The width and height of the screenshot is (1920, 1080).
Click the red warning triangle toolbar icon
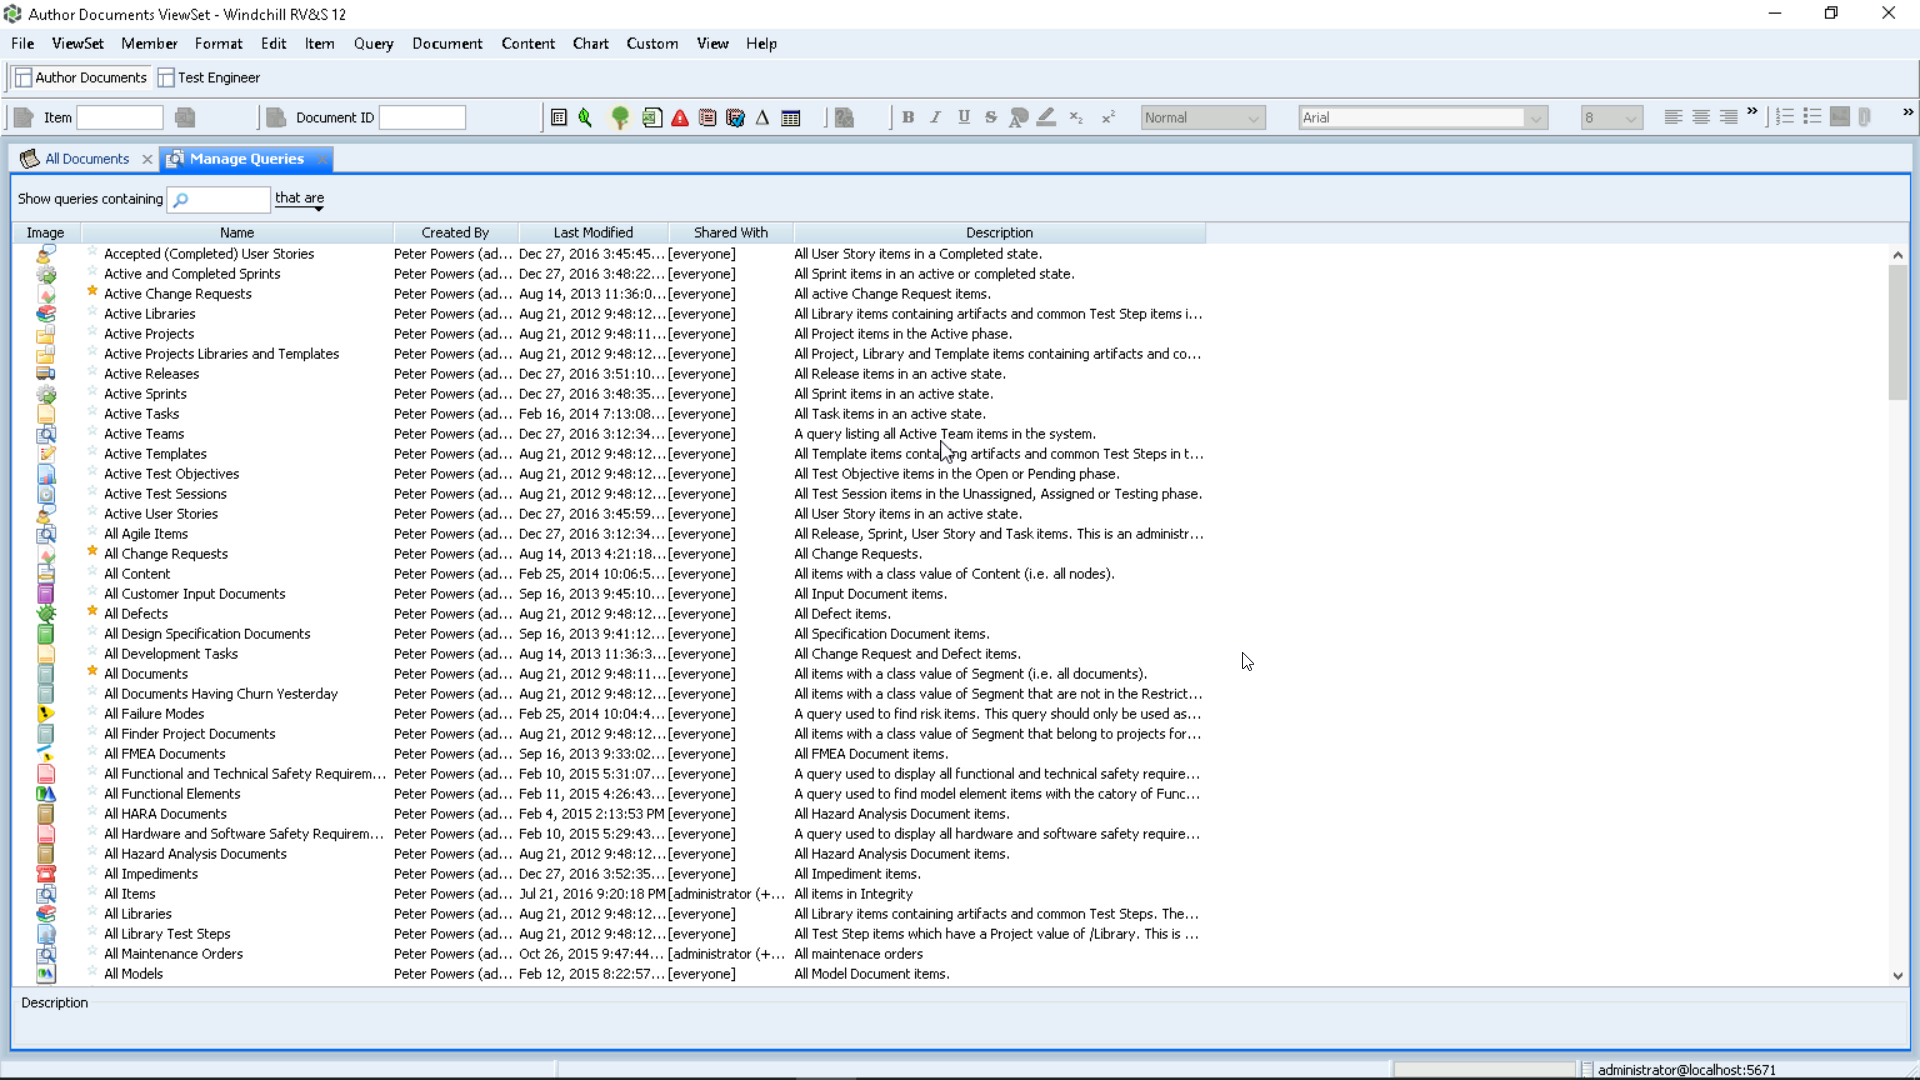point(680,118)
